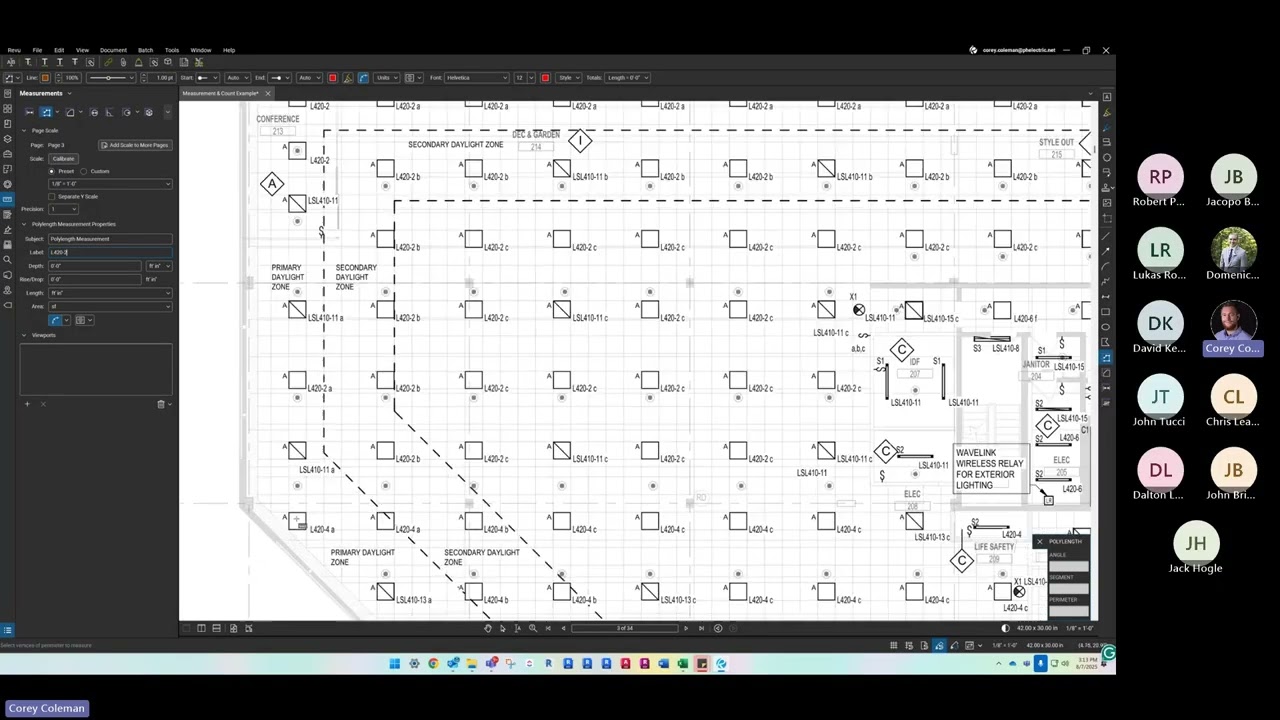Click the Zoom tool in bottom navigation bar
Viewport: 1280px width, 720px height.
point(532,628)
